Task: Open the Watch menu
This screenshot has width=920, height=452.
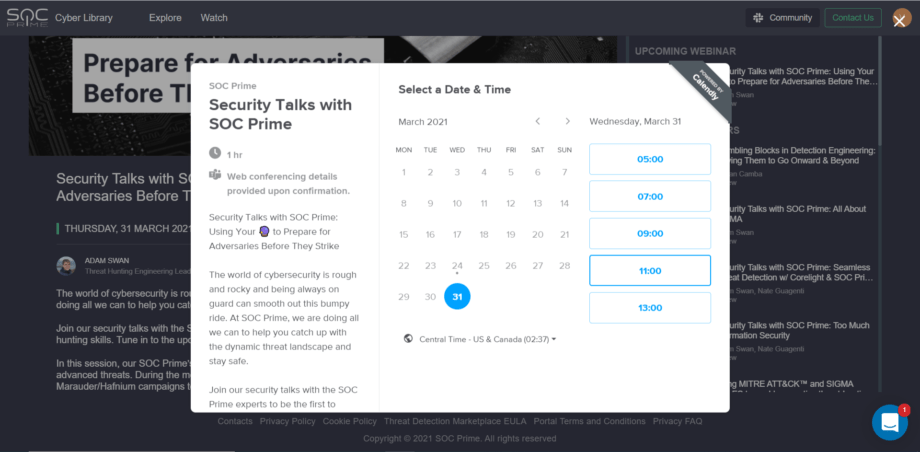Action: coord(214,18)
